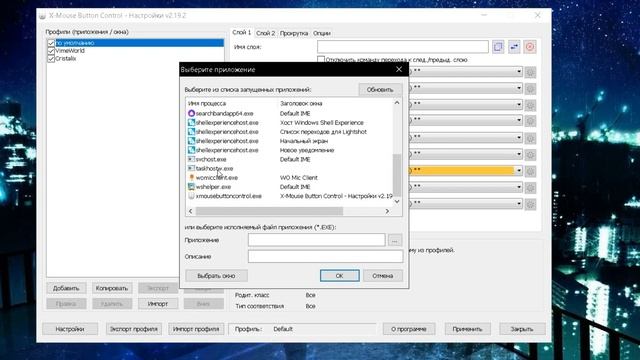Click the Имя процесса column header
The width and height of the screenshot is (640, 360).
click(x=207, y=104)
